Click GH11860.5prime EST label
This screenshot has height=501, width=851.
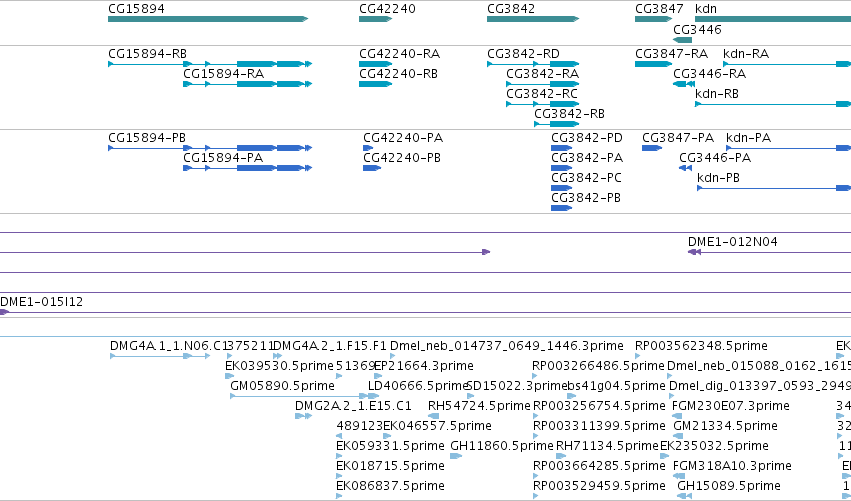(502, 446)
